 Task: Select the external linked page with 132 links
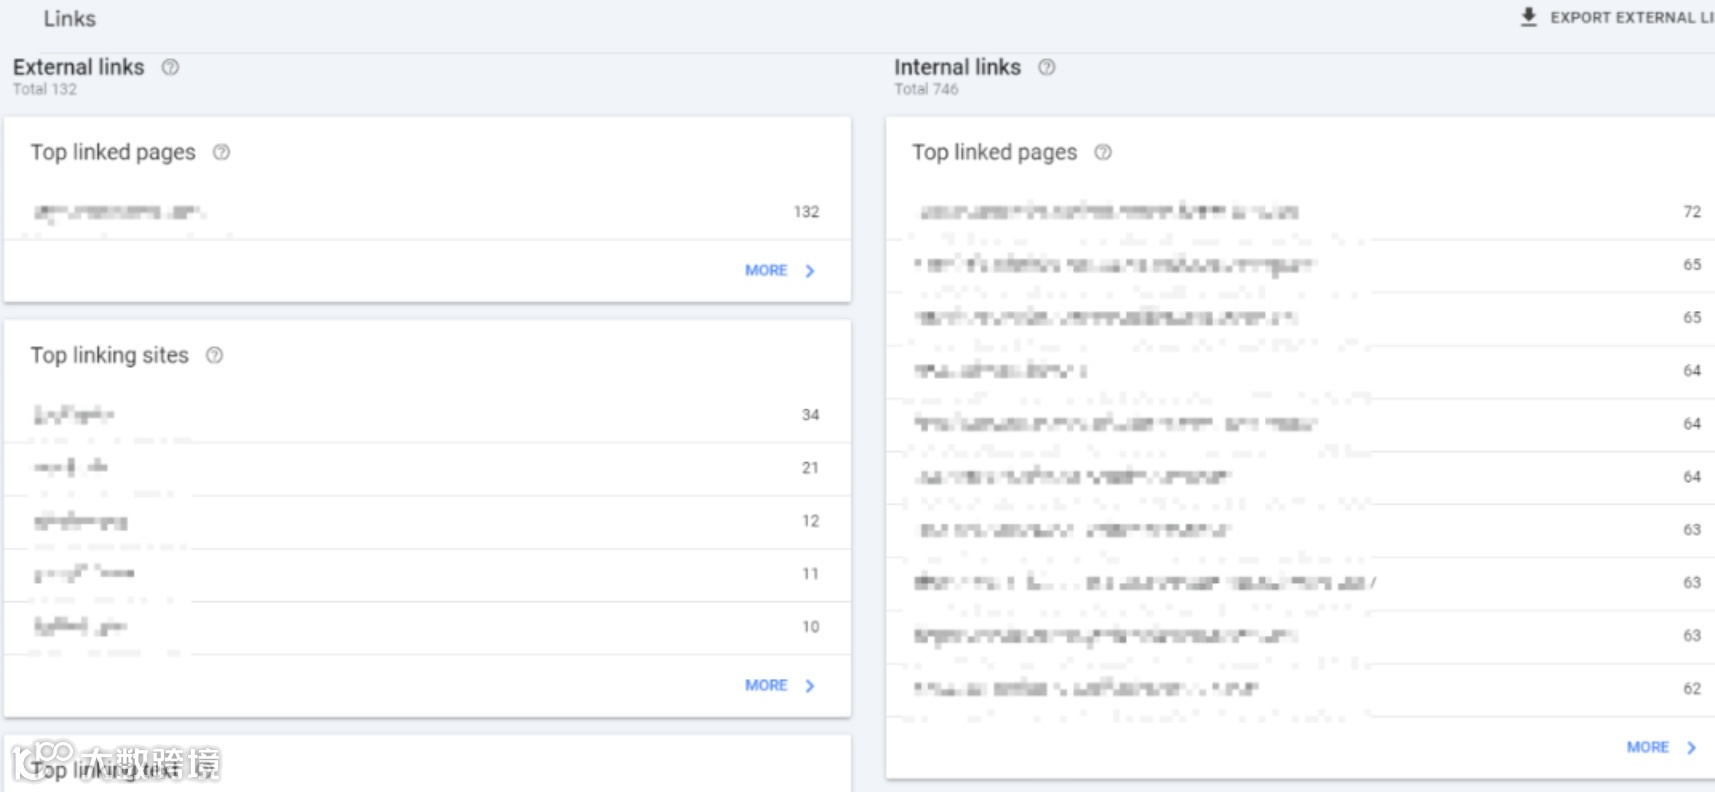coord(120,212)
